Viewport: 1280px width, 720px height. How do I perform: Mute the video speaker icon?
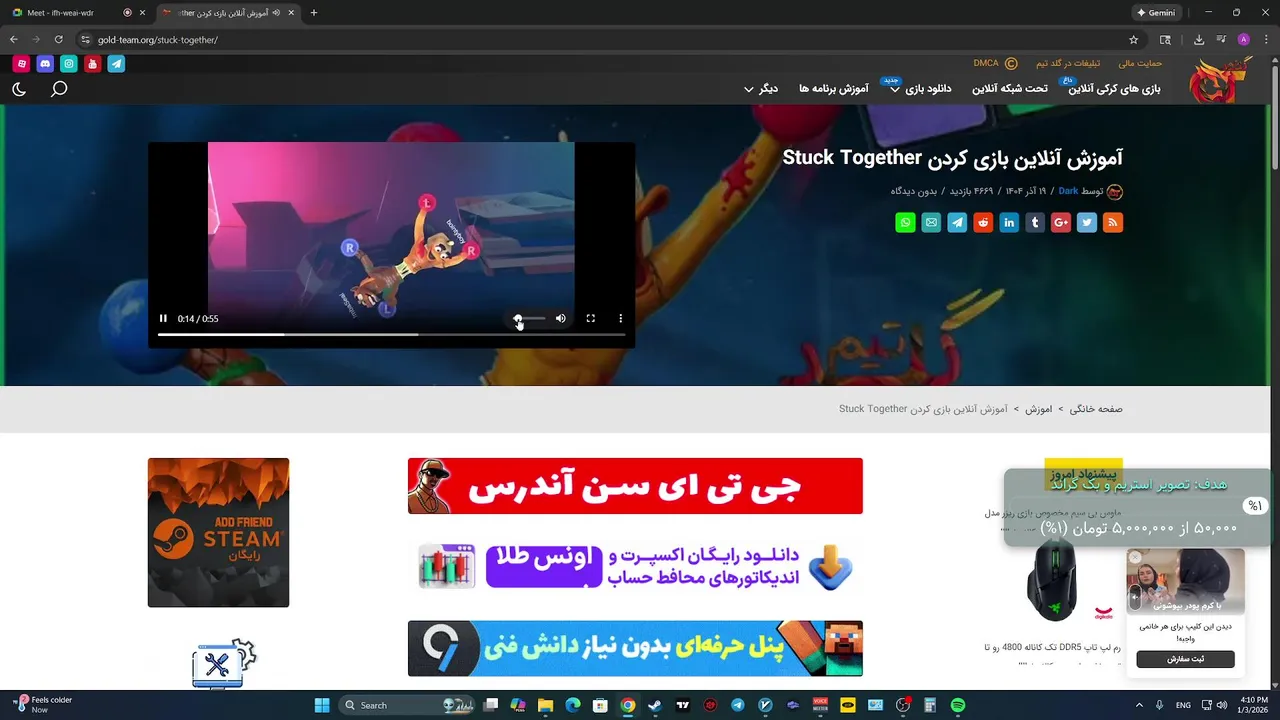tap(561, 319)
